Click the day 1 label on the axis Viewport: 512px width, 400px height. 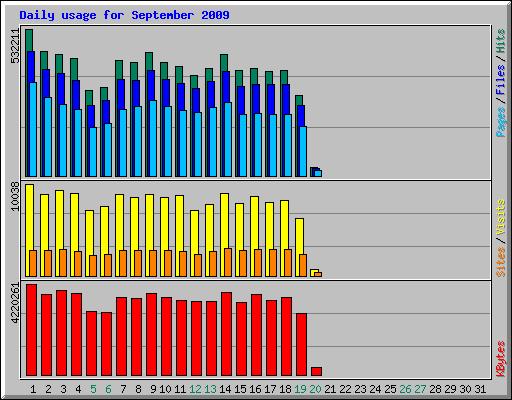tap(33, 389)
